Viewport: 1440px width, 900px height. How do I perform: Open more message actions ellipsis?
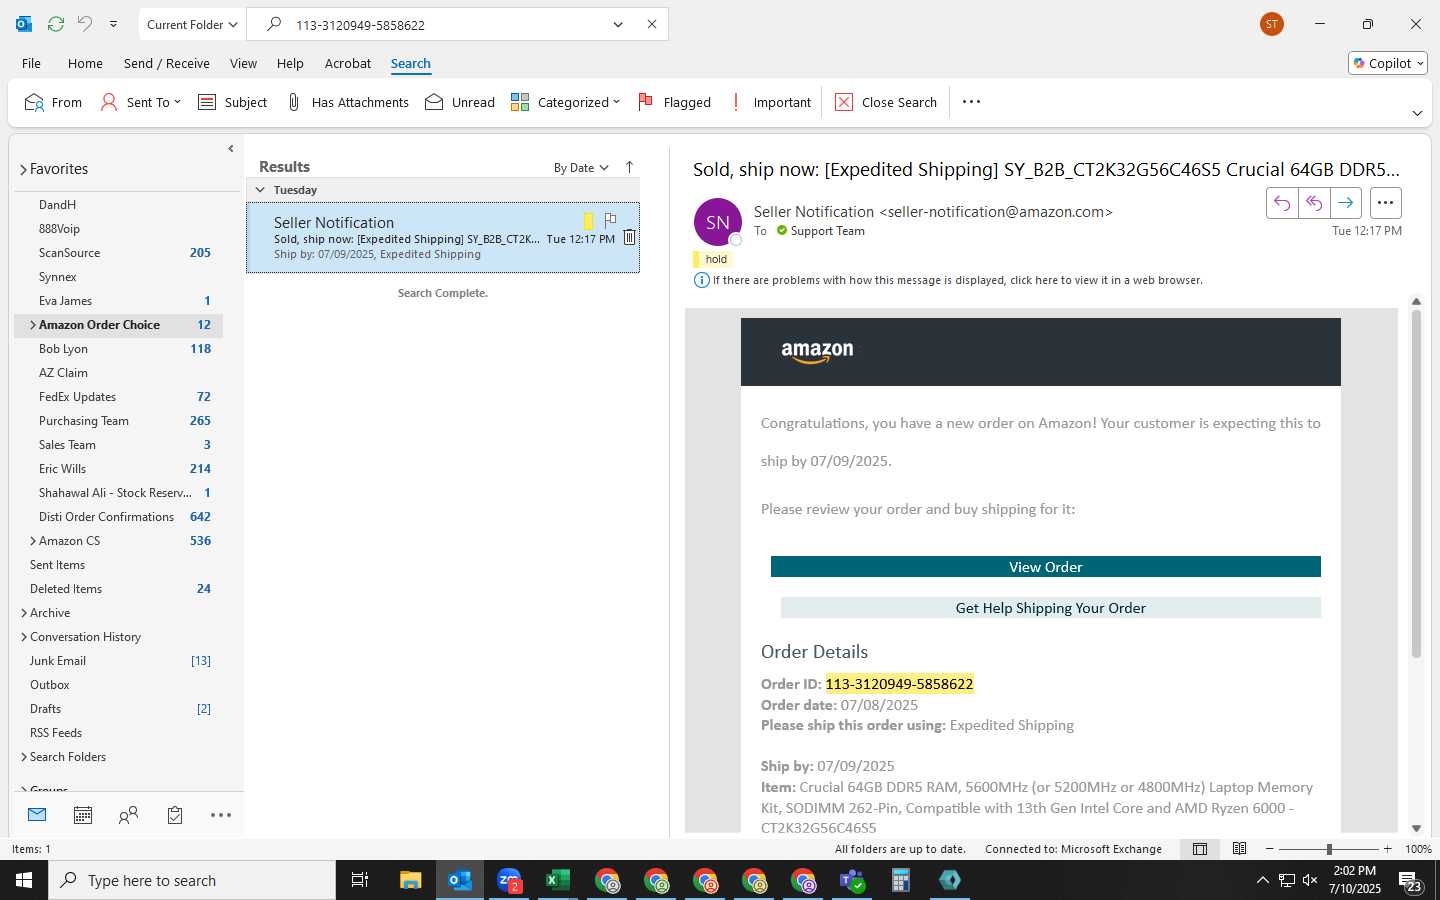[1385, 203]
